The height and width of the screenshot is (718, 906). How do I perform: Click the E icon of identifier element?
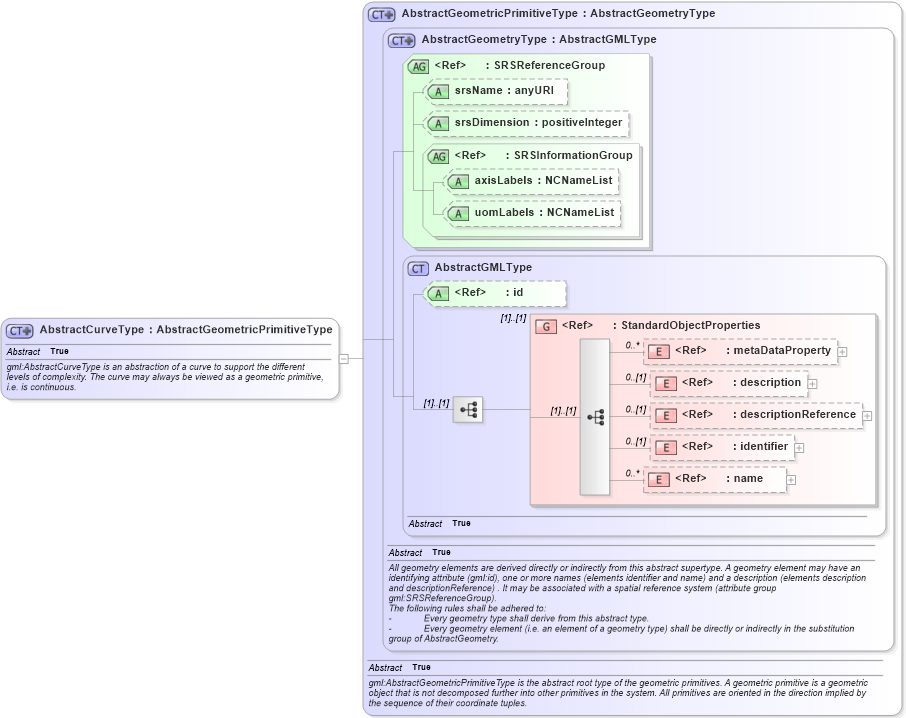[x=666, y=448]
